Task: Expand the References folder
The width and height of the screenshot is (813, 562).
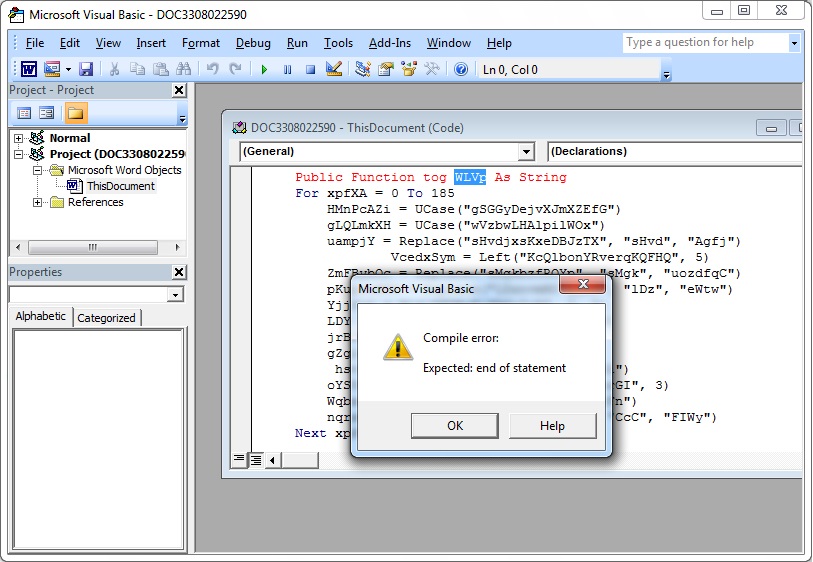Action: (37, 203)
